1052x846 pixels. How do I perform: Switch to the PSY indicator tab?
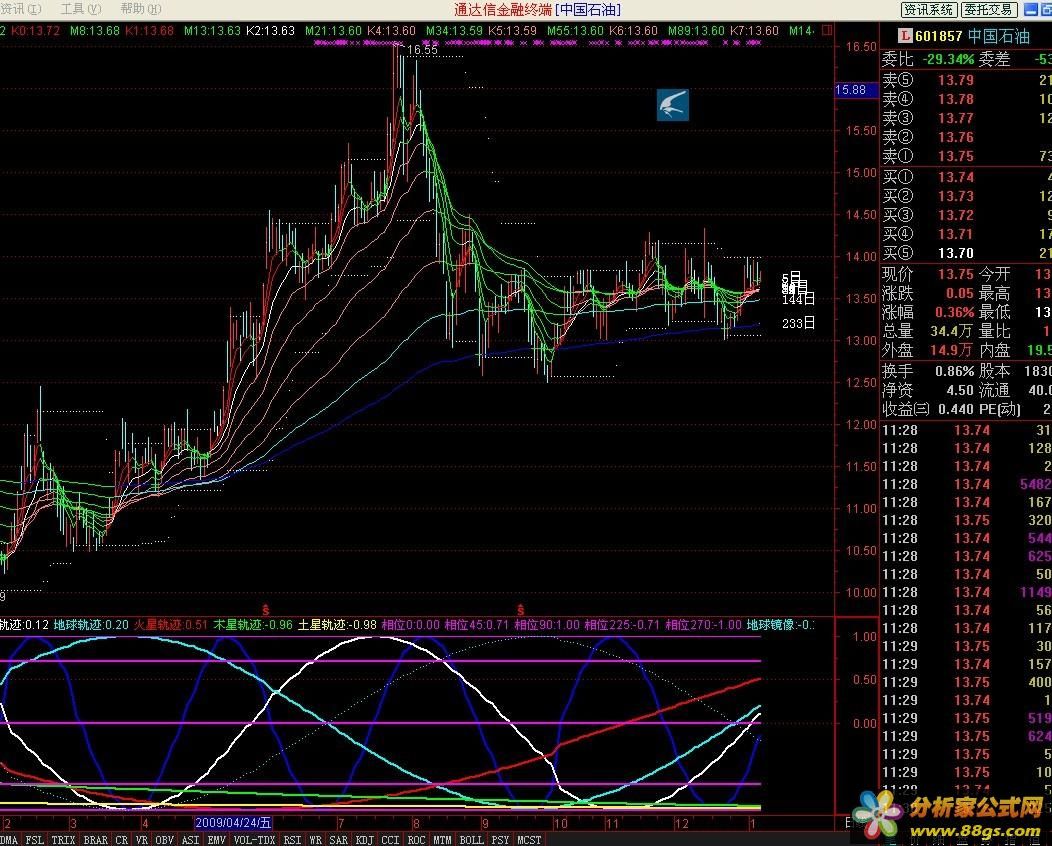point(500,839)
